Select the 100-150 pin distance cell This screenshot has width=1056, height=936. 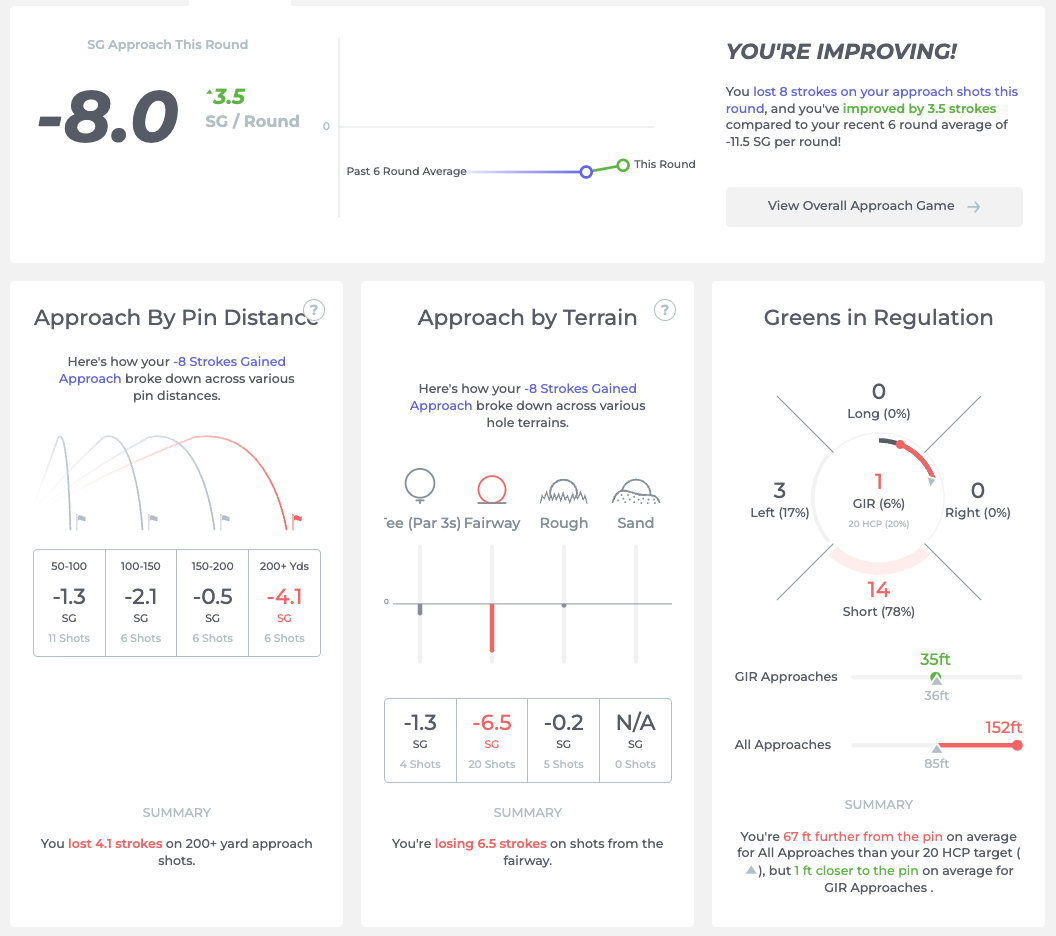141,603
